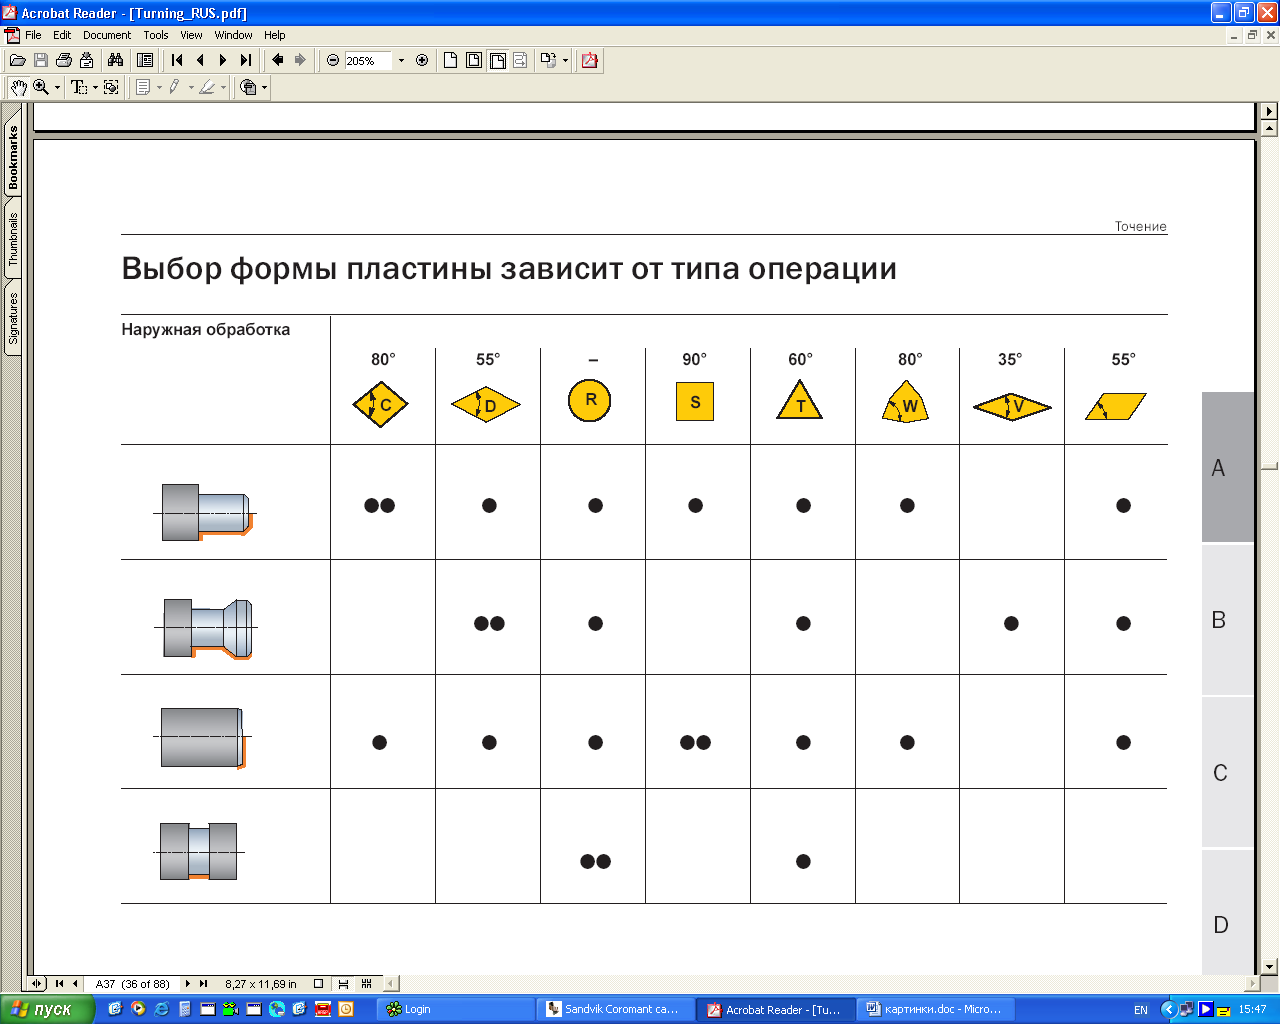
Task: Click the Russian Start button
Action: coord(47,1009)
